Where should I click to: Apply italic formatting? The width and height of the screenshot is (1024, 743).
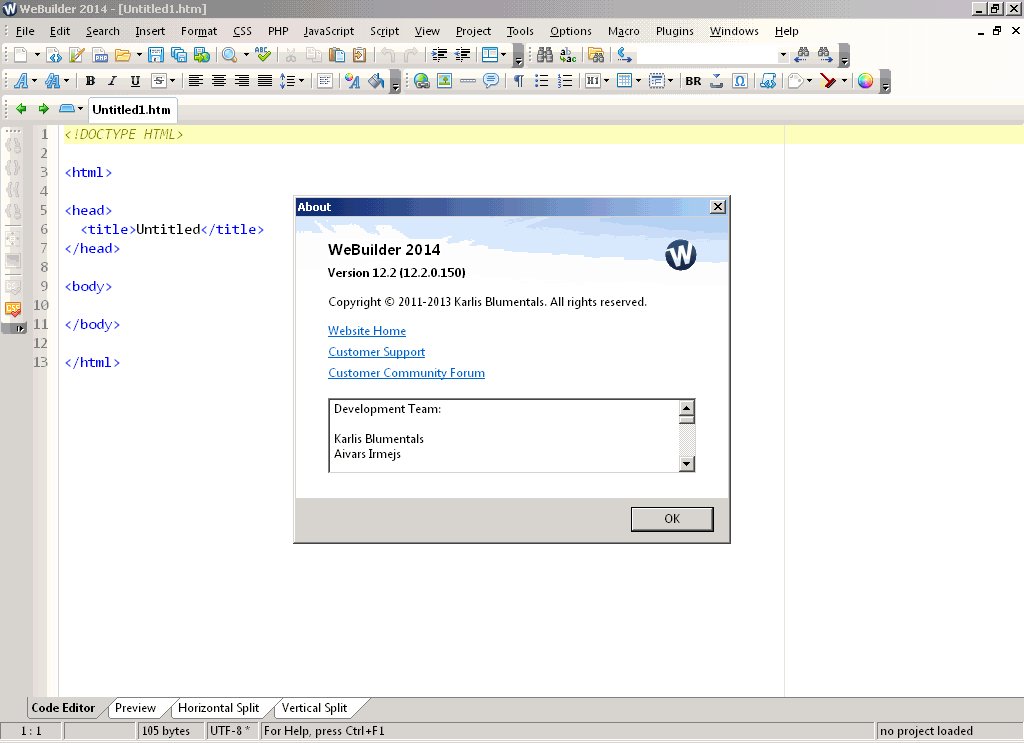click(x=112, y=81)
